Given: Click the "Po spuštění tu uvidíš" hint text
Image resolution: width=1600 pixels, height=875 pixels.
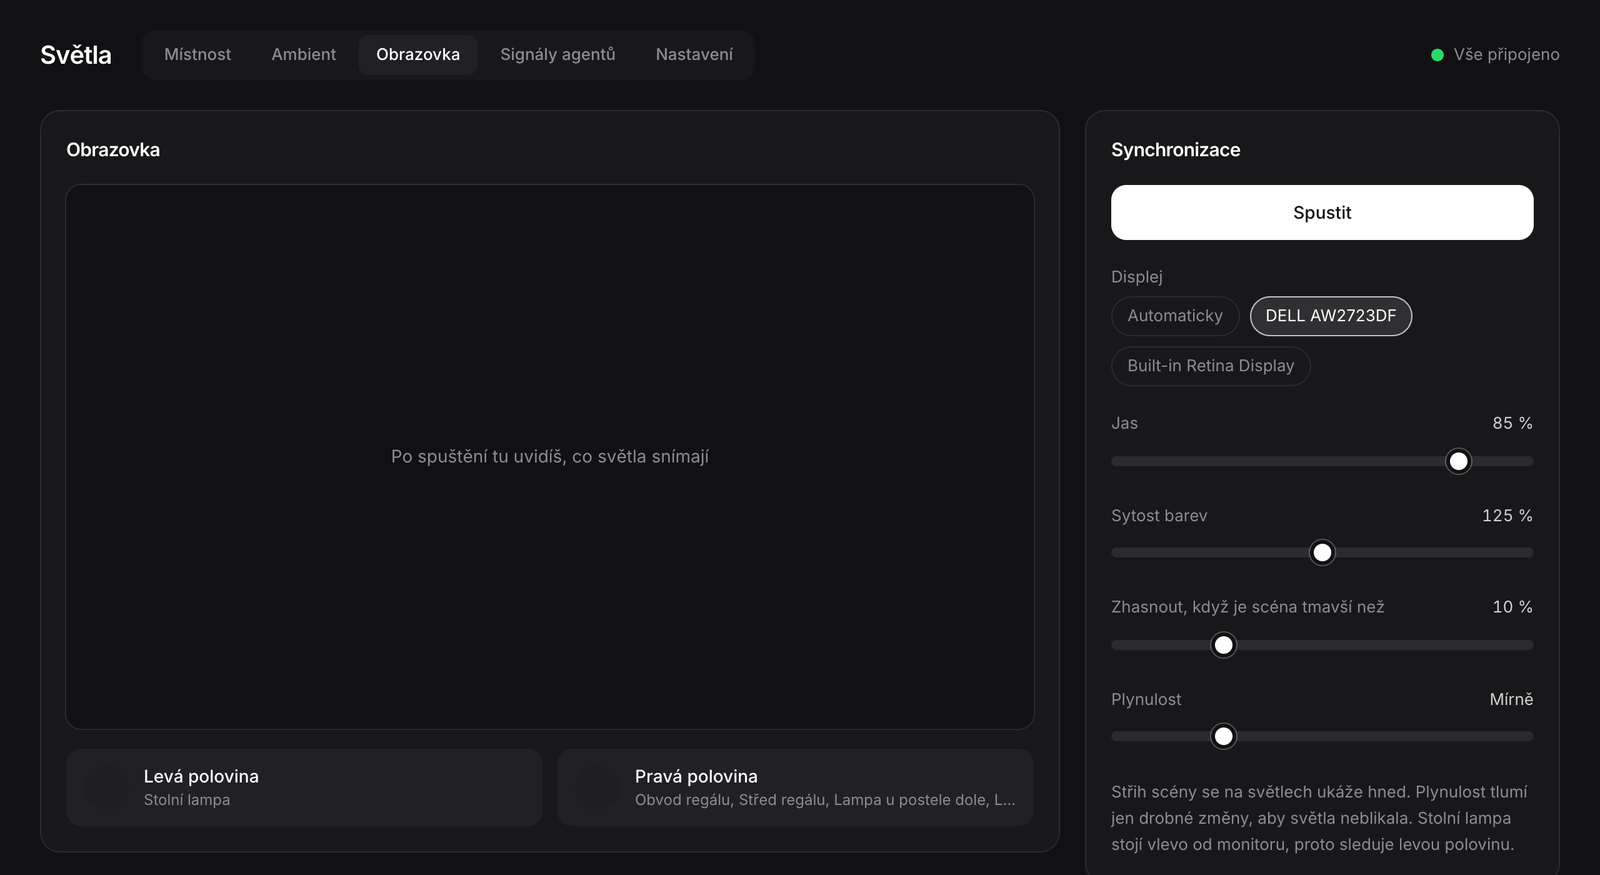Looking at the screenshot, I should 550,457.
